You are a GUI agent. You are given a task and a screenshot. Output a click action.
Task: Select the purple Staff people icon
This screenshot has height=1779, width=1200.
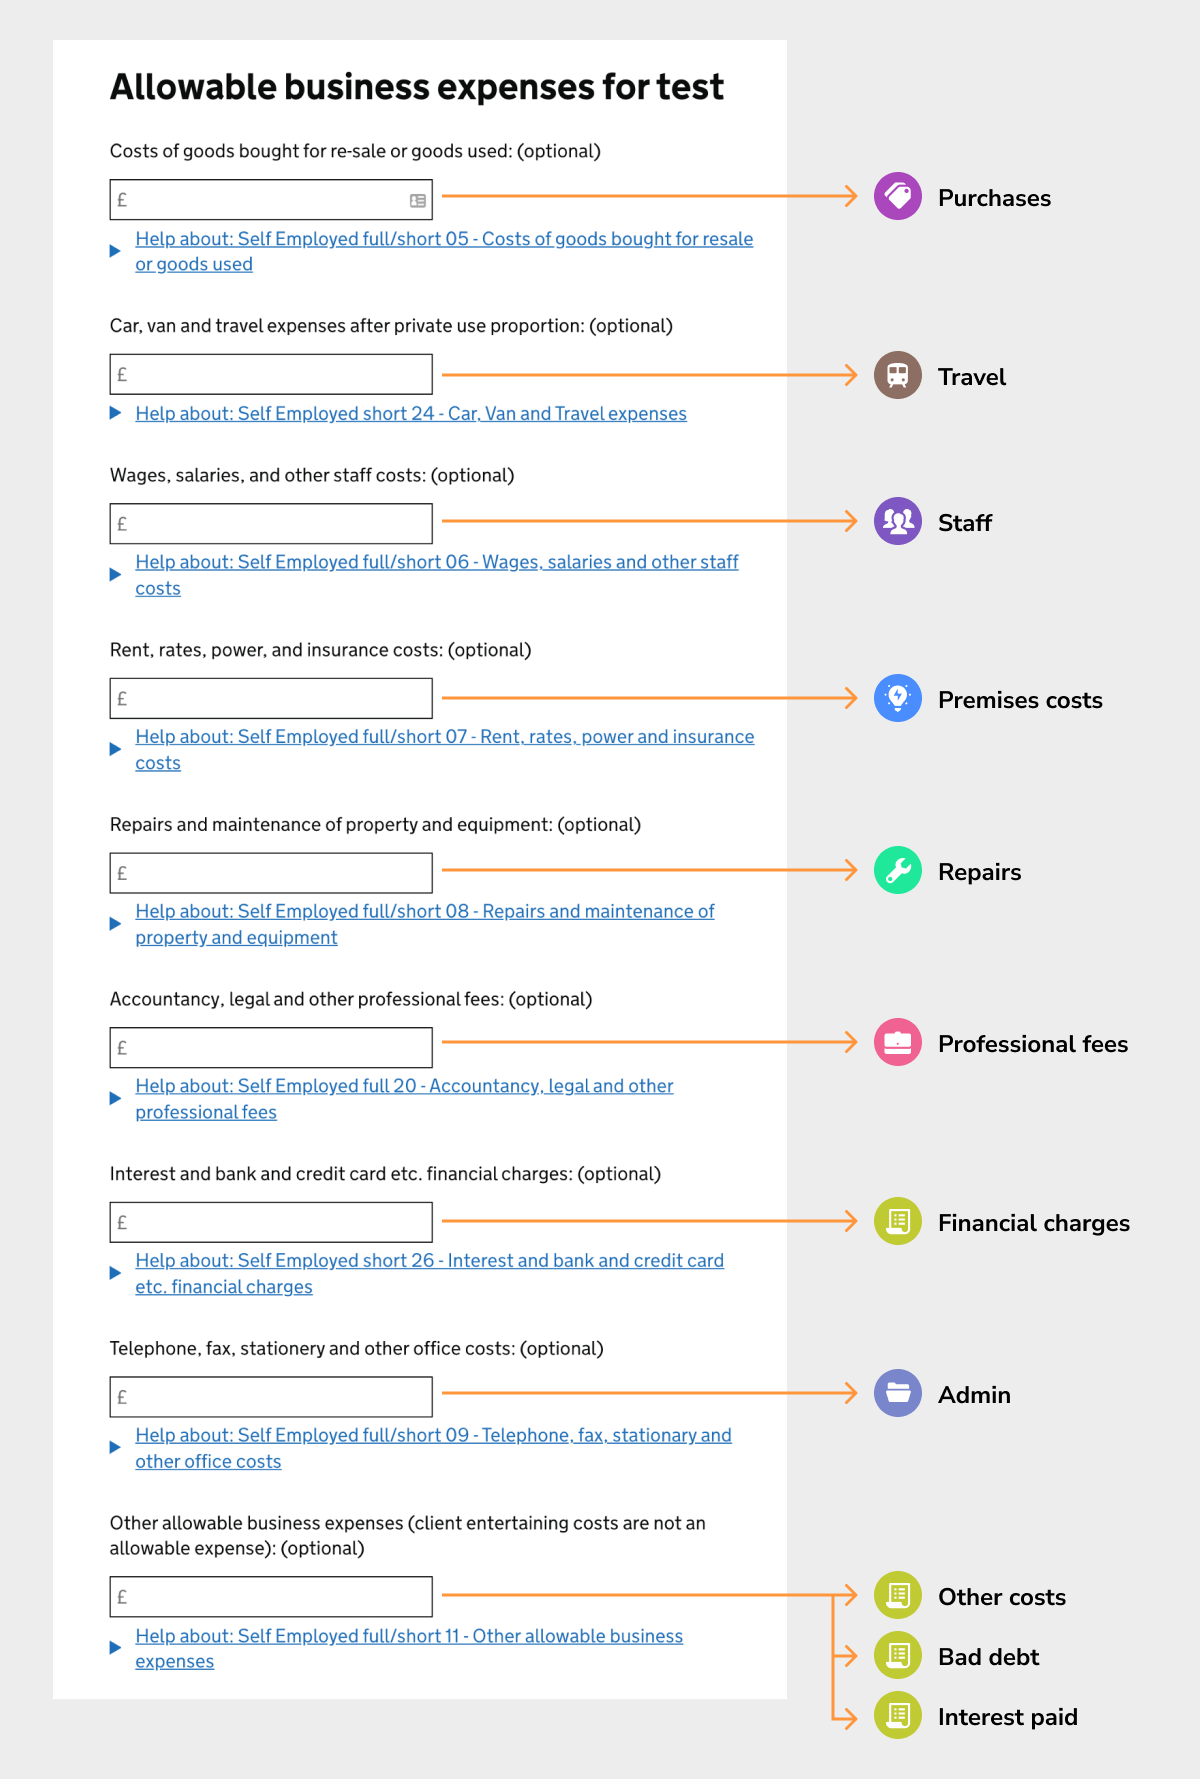pyautogui.click(x=898, y=521)
